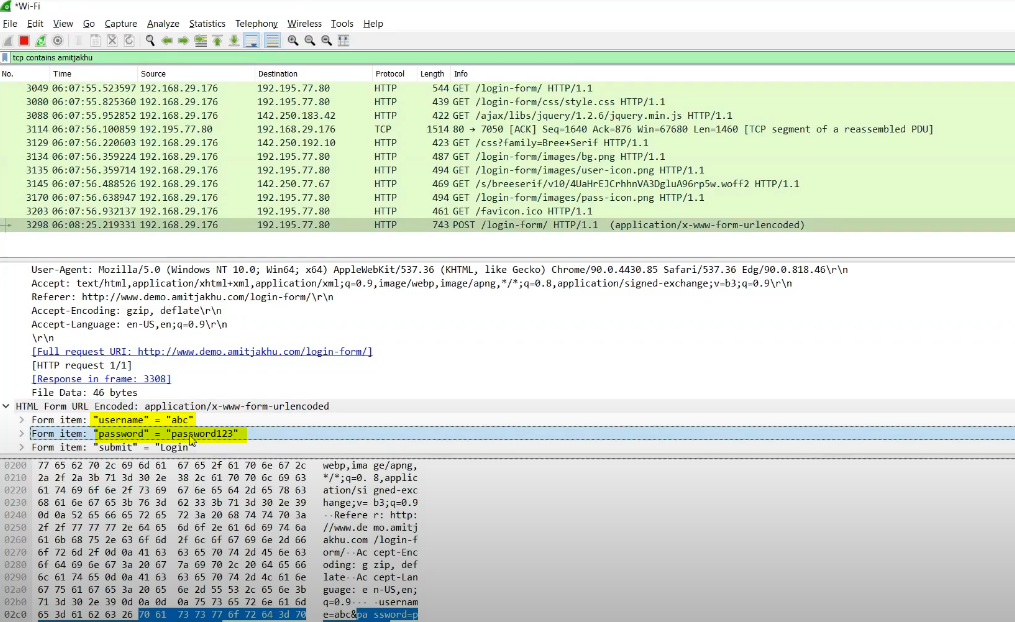Click the Find packet magnifier icon
1015x622 pixels.
[x=150, y=41]
